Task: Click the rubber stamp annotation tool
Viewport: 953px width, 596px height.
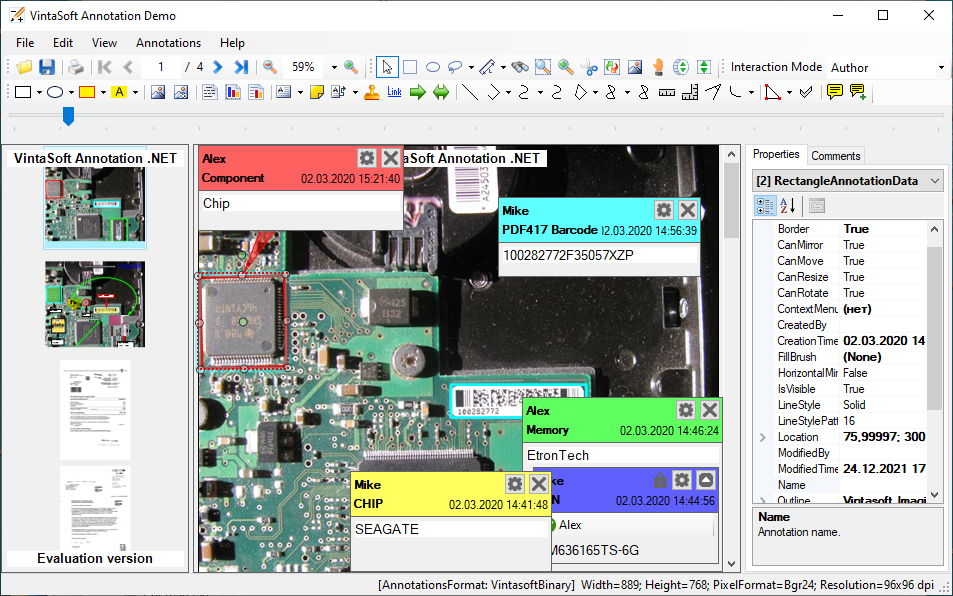Action: coord(371,93)
